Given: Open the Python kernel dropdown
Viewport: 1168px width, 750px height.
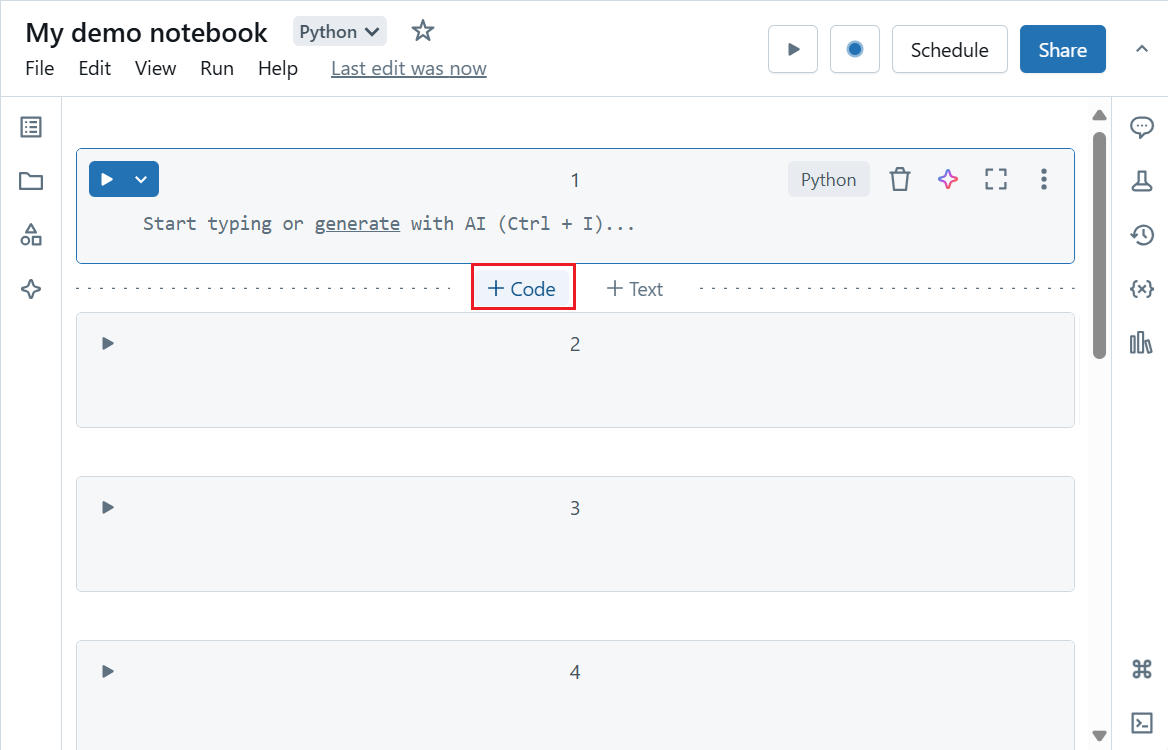Looking at the screenshot, I should [339, 31].
